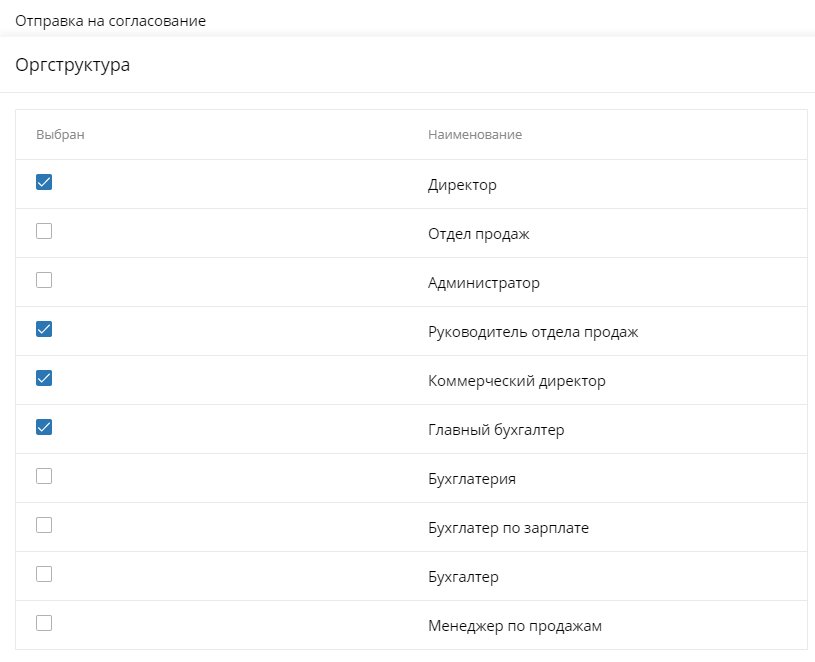Enable Менеджер по продажам checkbox
Viewport: 815px width, 662px height.
44,623
